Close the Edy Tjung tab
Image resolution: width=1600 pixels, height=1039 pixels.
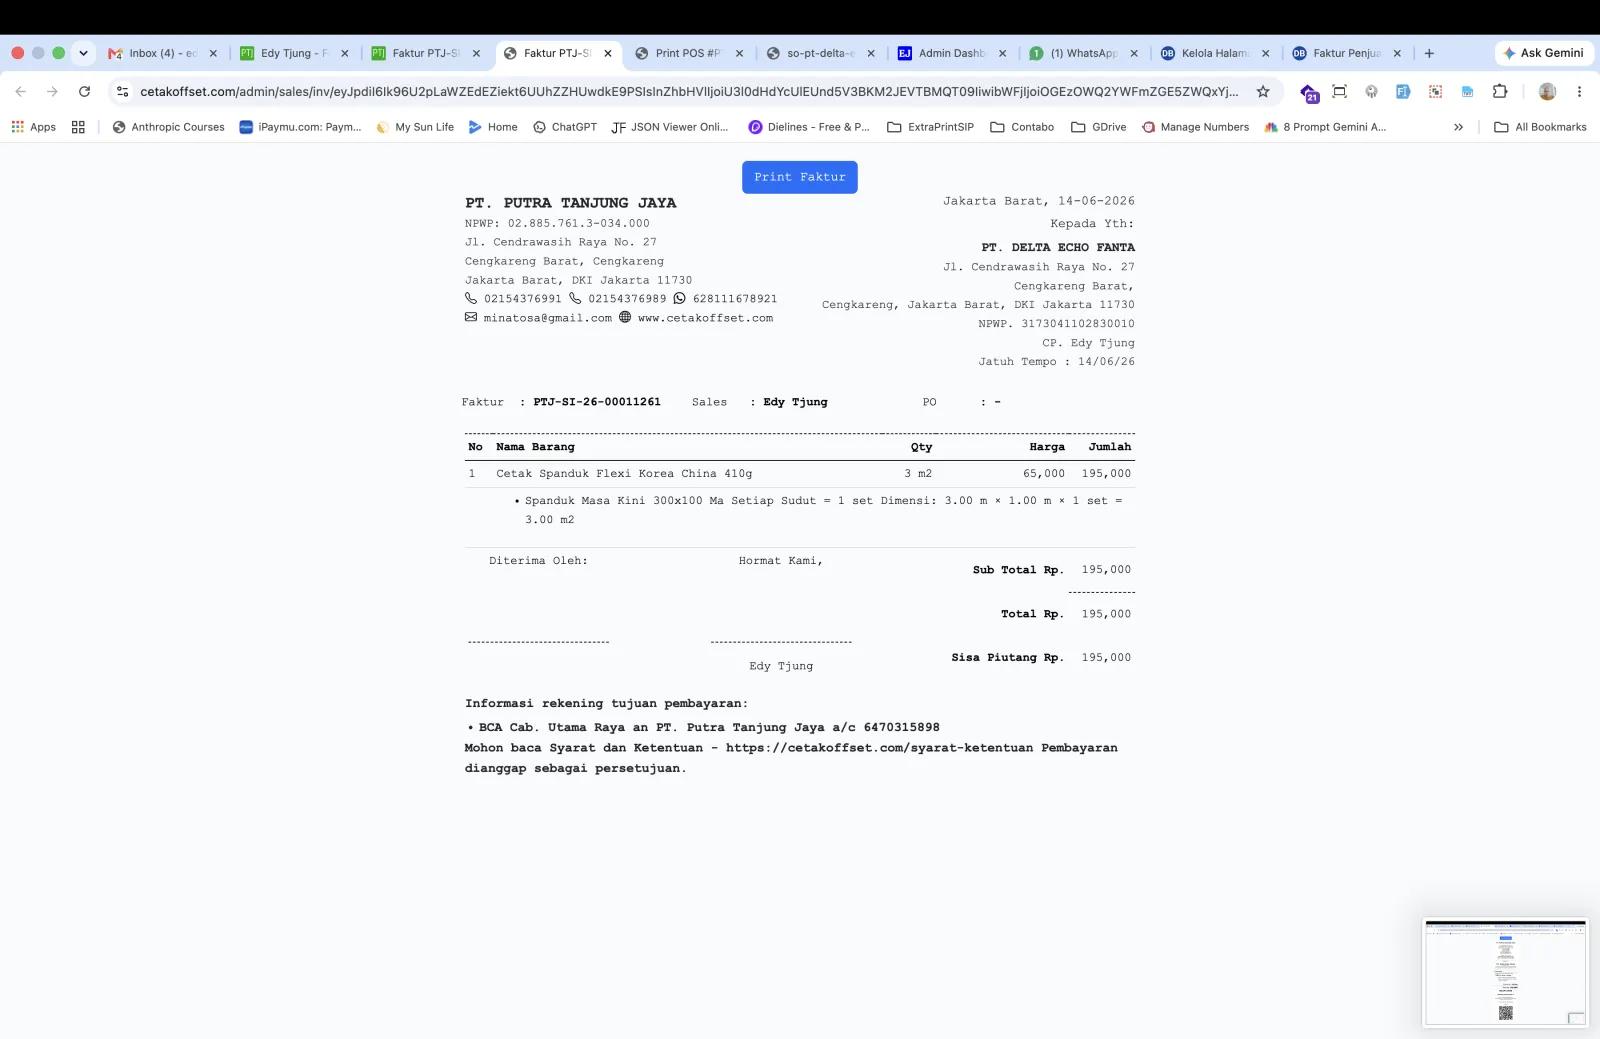(345, 54)
